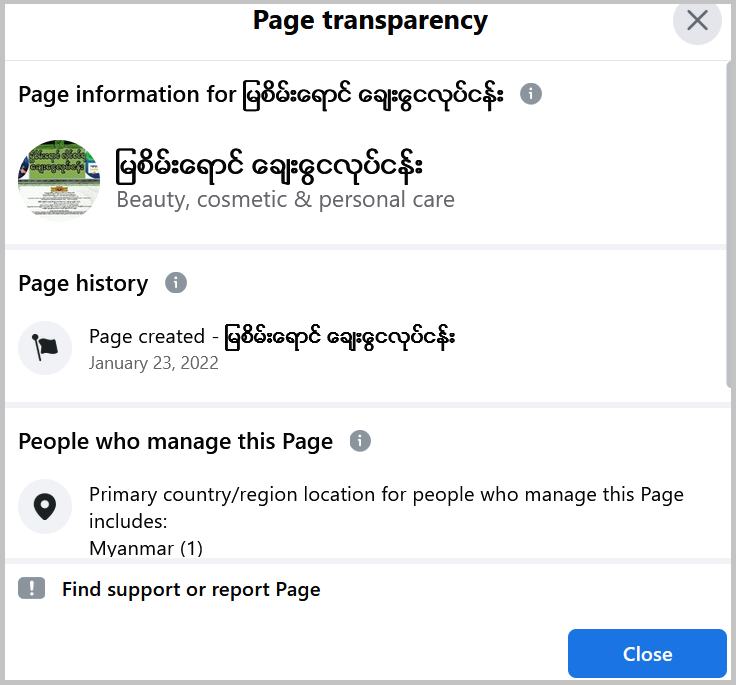
Task: Open info icon beside Page information heading
Action: [x=531, y=94]
